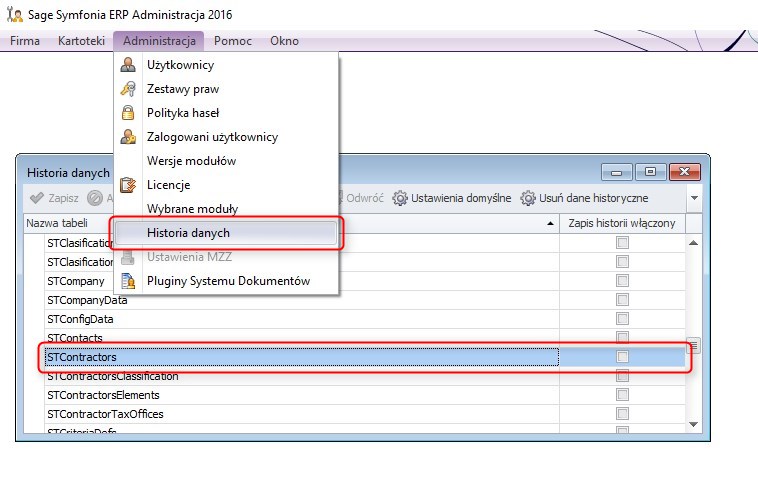Open the Kartoteki menu

pos(81,41)
